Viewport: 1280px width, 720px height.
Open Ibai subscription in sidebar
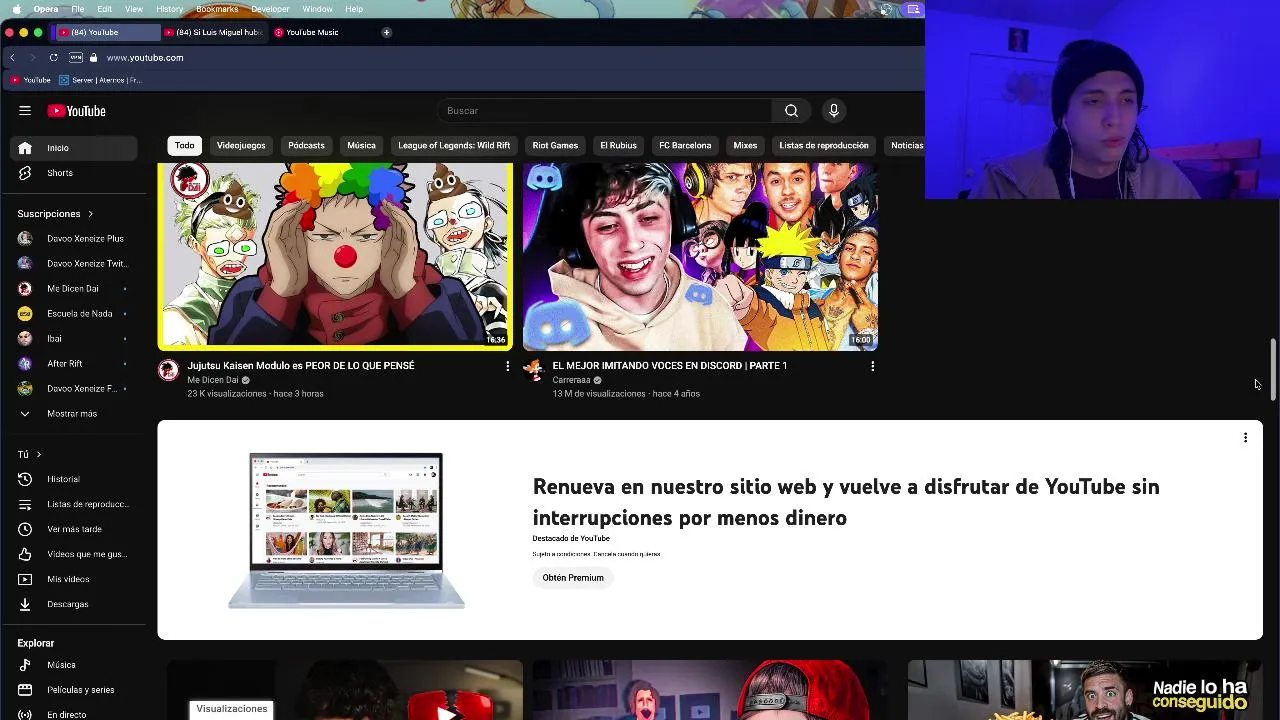(74, 339)
